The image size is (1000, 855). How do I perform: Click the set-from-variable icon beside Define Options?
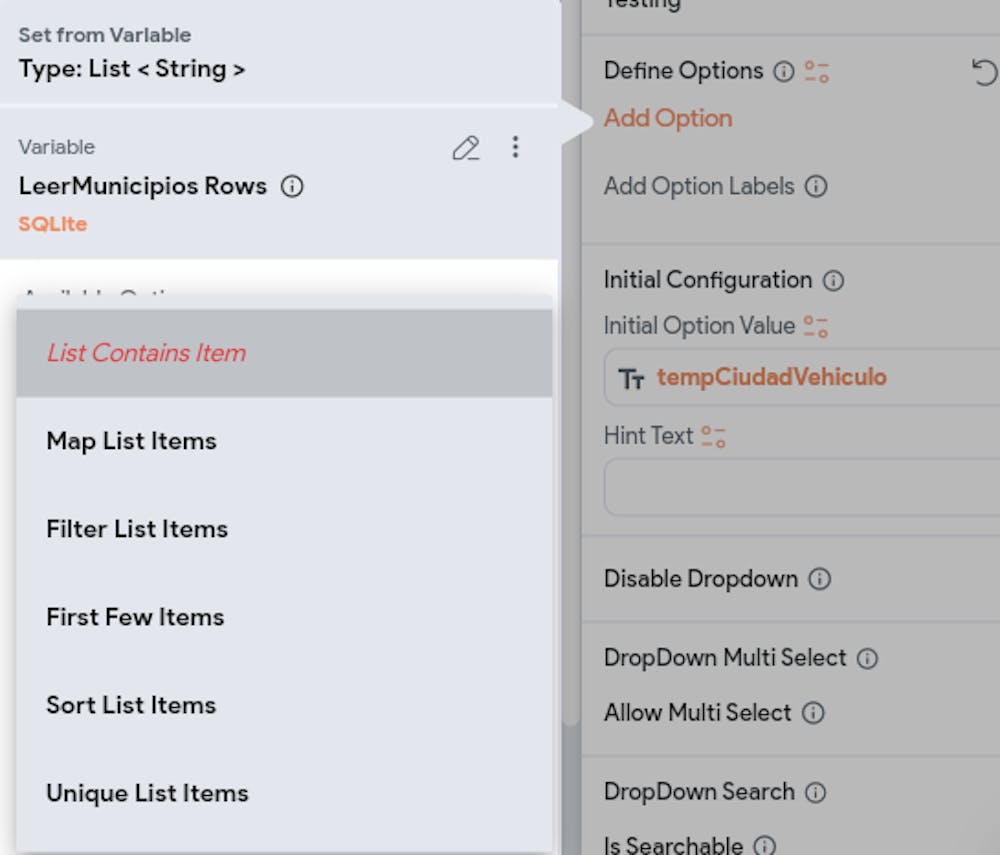click(817, 72)
